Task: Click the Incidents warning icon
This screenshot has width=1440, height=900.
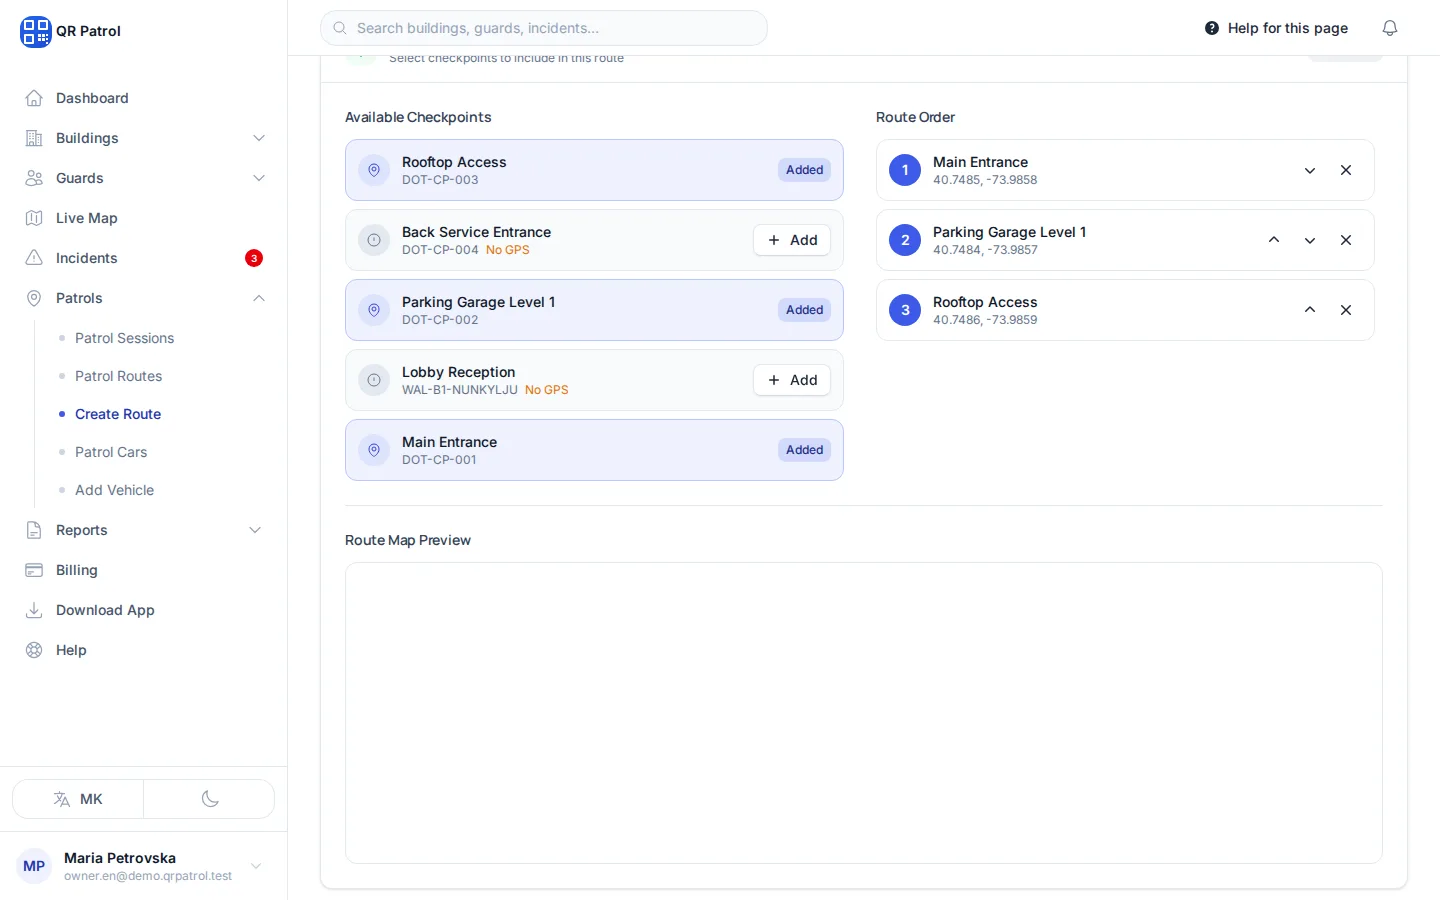Action: click(x=34, y=258)
